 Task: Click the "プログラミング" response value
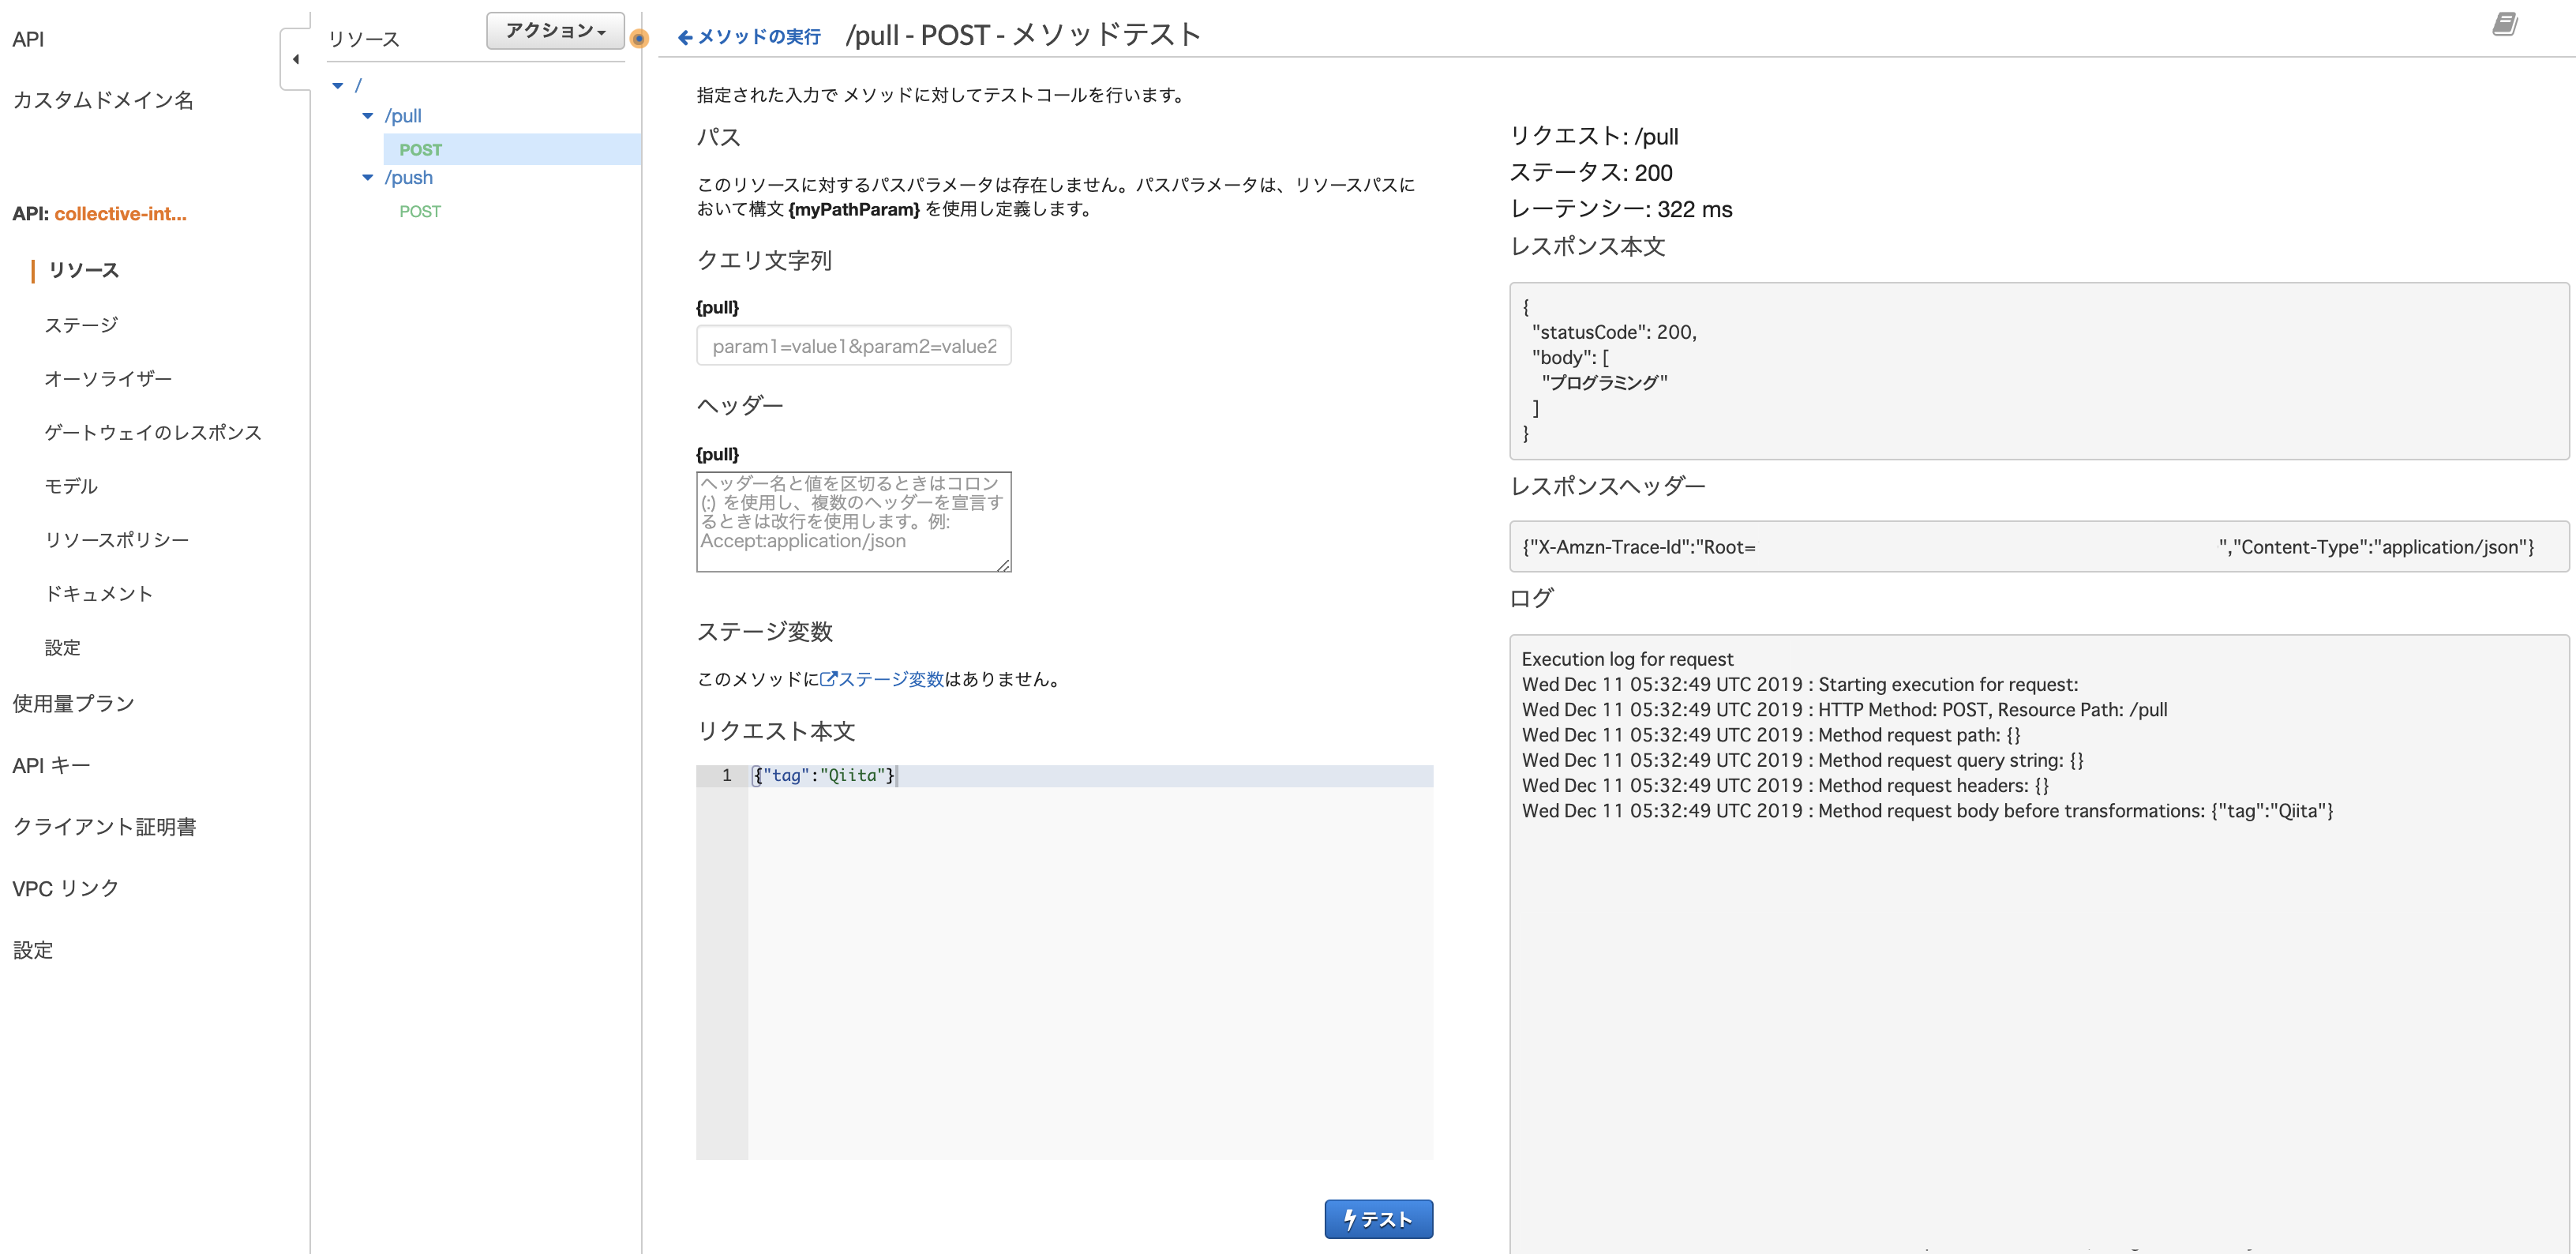[x=1605, y=383]
